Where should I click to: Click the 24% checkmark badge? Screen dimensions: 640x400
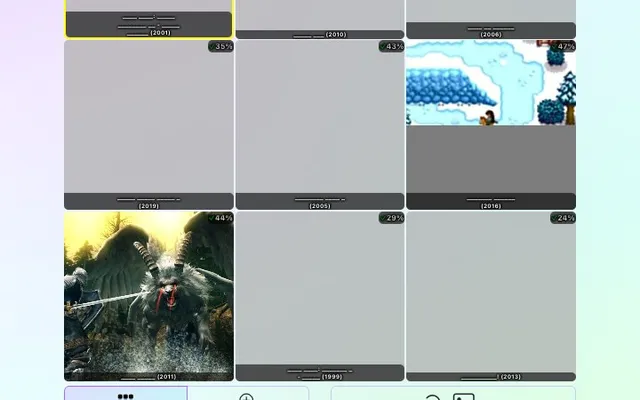(x=563, y=218)
